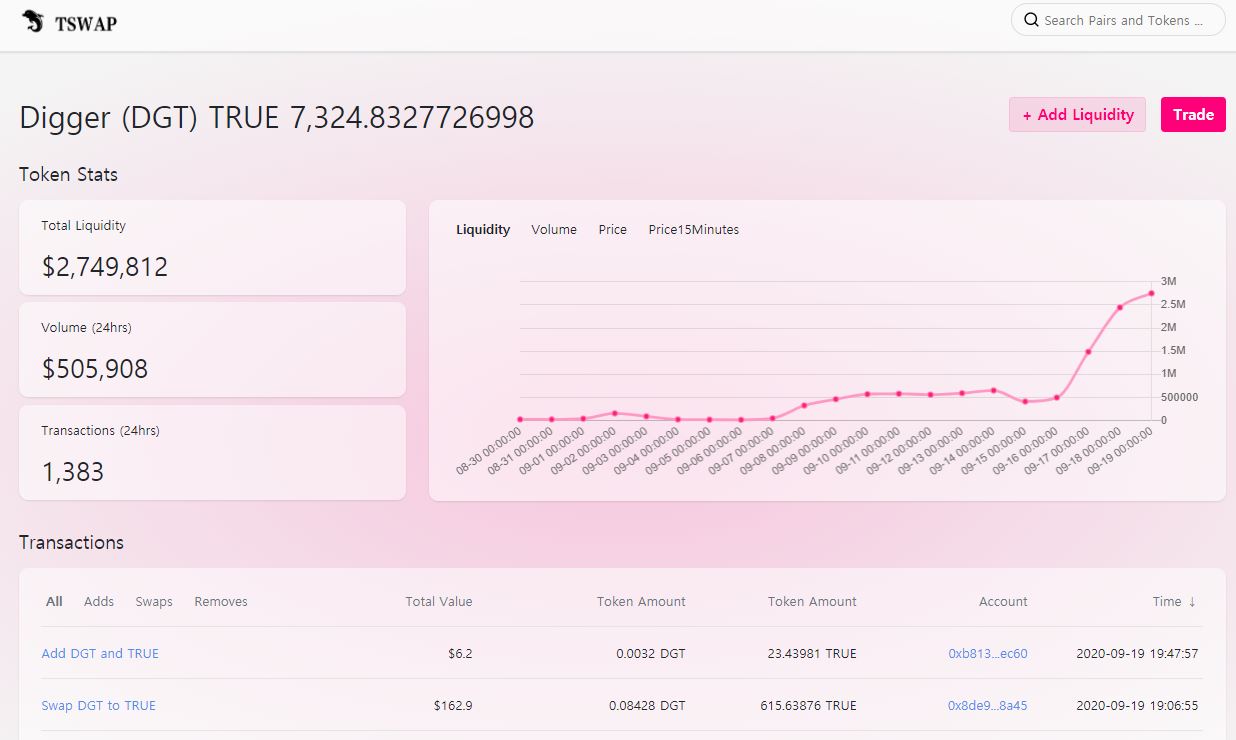The height and width of the screenshot is (740, 1236).
Task: Click the Volume (24hrs) $505,908 value
Action: click(95, 369)
